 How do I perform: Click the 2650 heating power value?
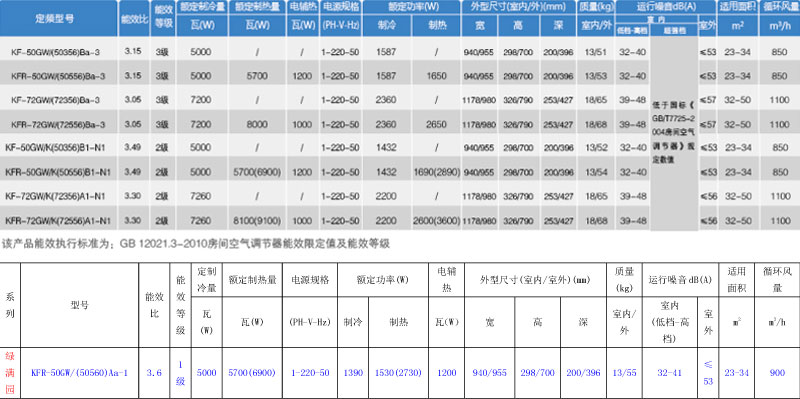(436, 124)
